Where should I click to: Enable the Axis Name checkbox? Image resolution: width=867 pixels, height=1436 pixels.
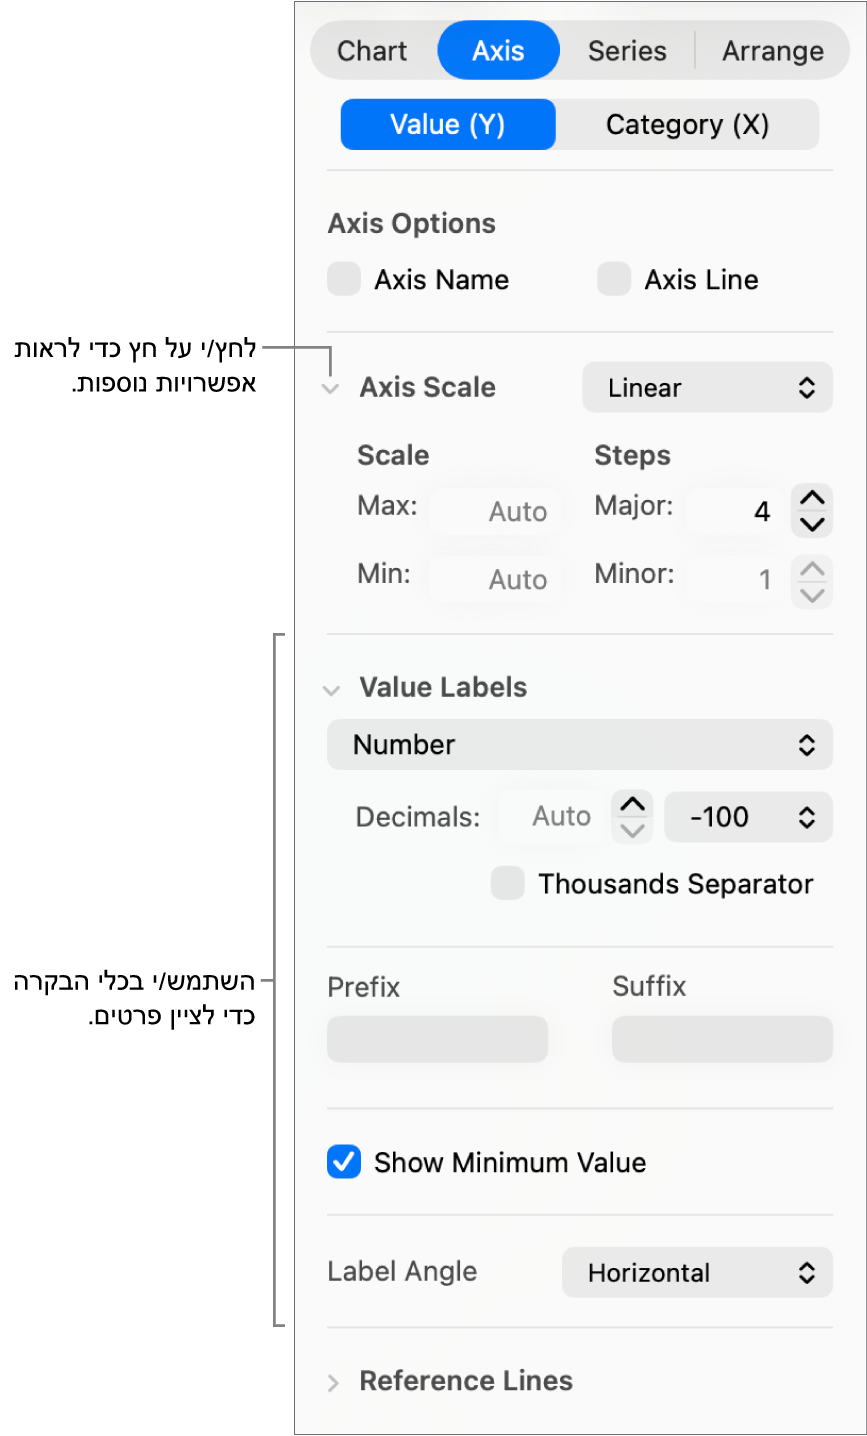[343, 279]
